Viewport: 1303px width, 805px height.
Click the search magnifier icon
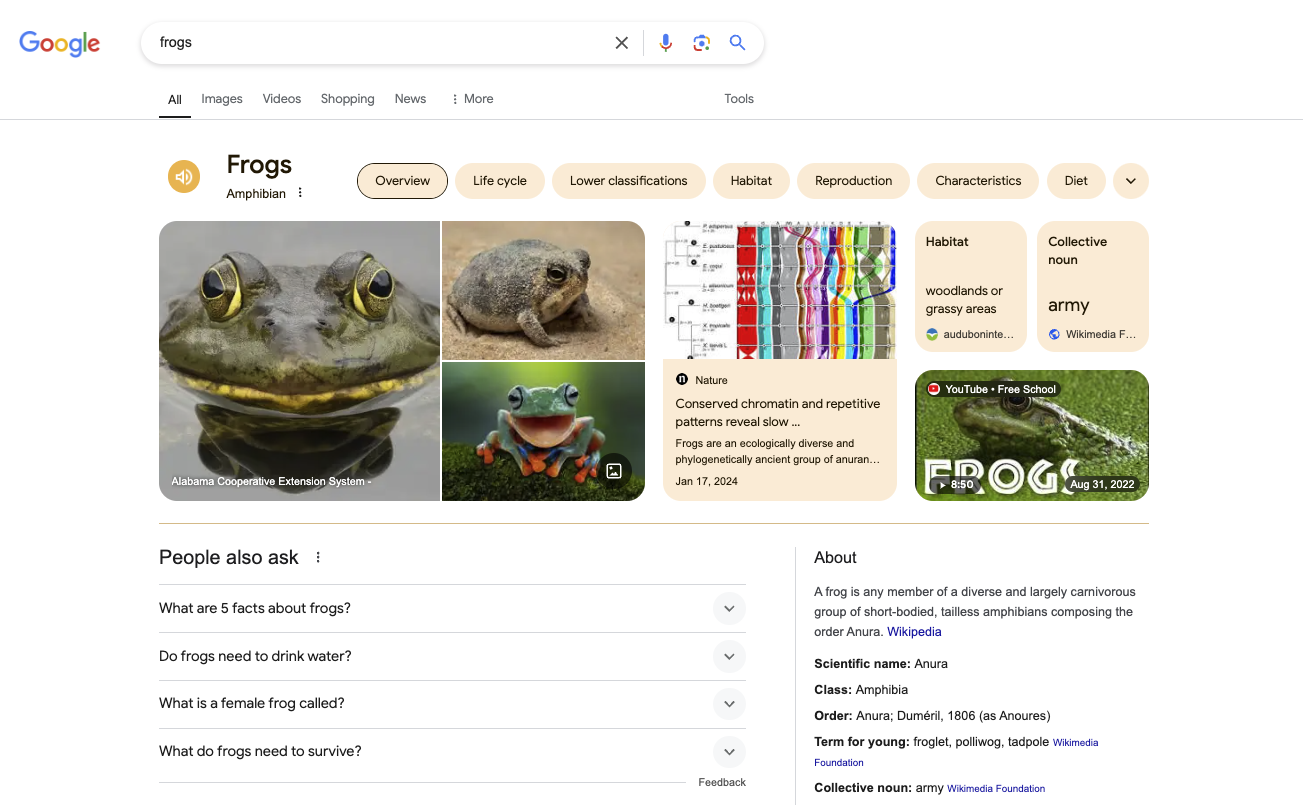click(x=737, y=42)
